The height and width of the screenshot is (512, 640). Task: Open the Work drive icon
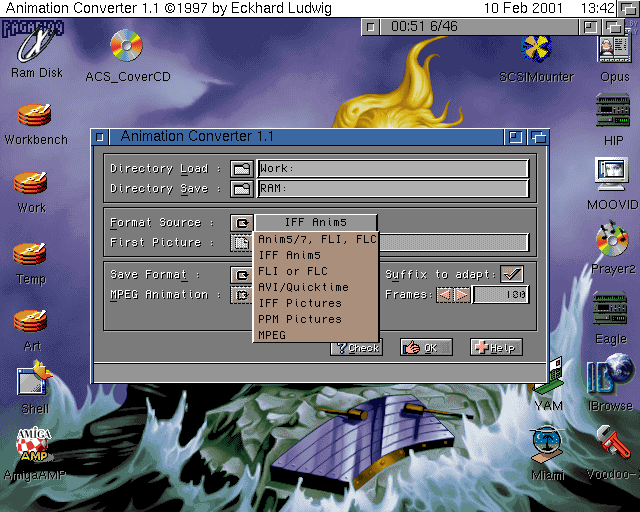point(31,183)
